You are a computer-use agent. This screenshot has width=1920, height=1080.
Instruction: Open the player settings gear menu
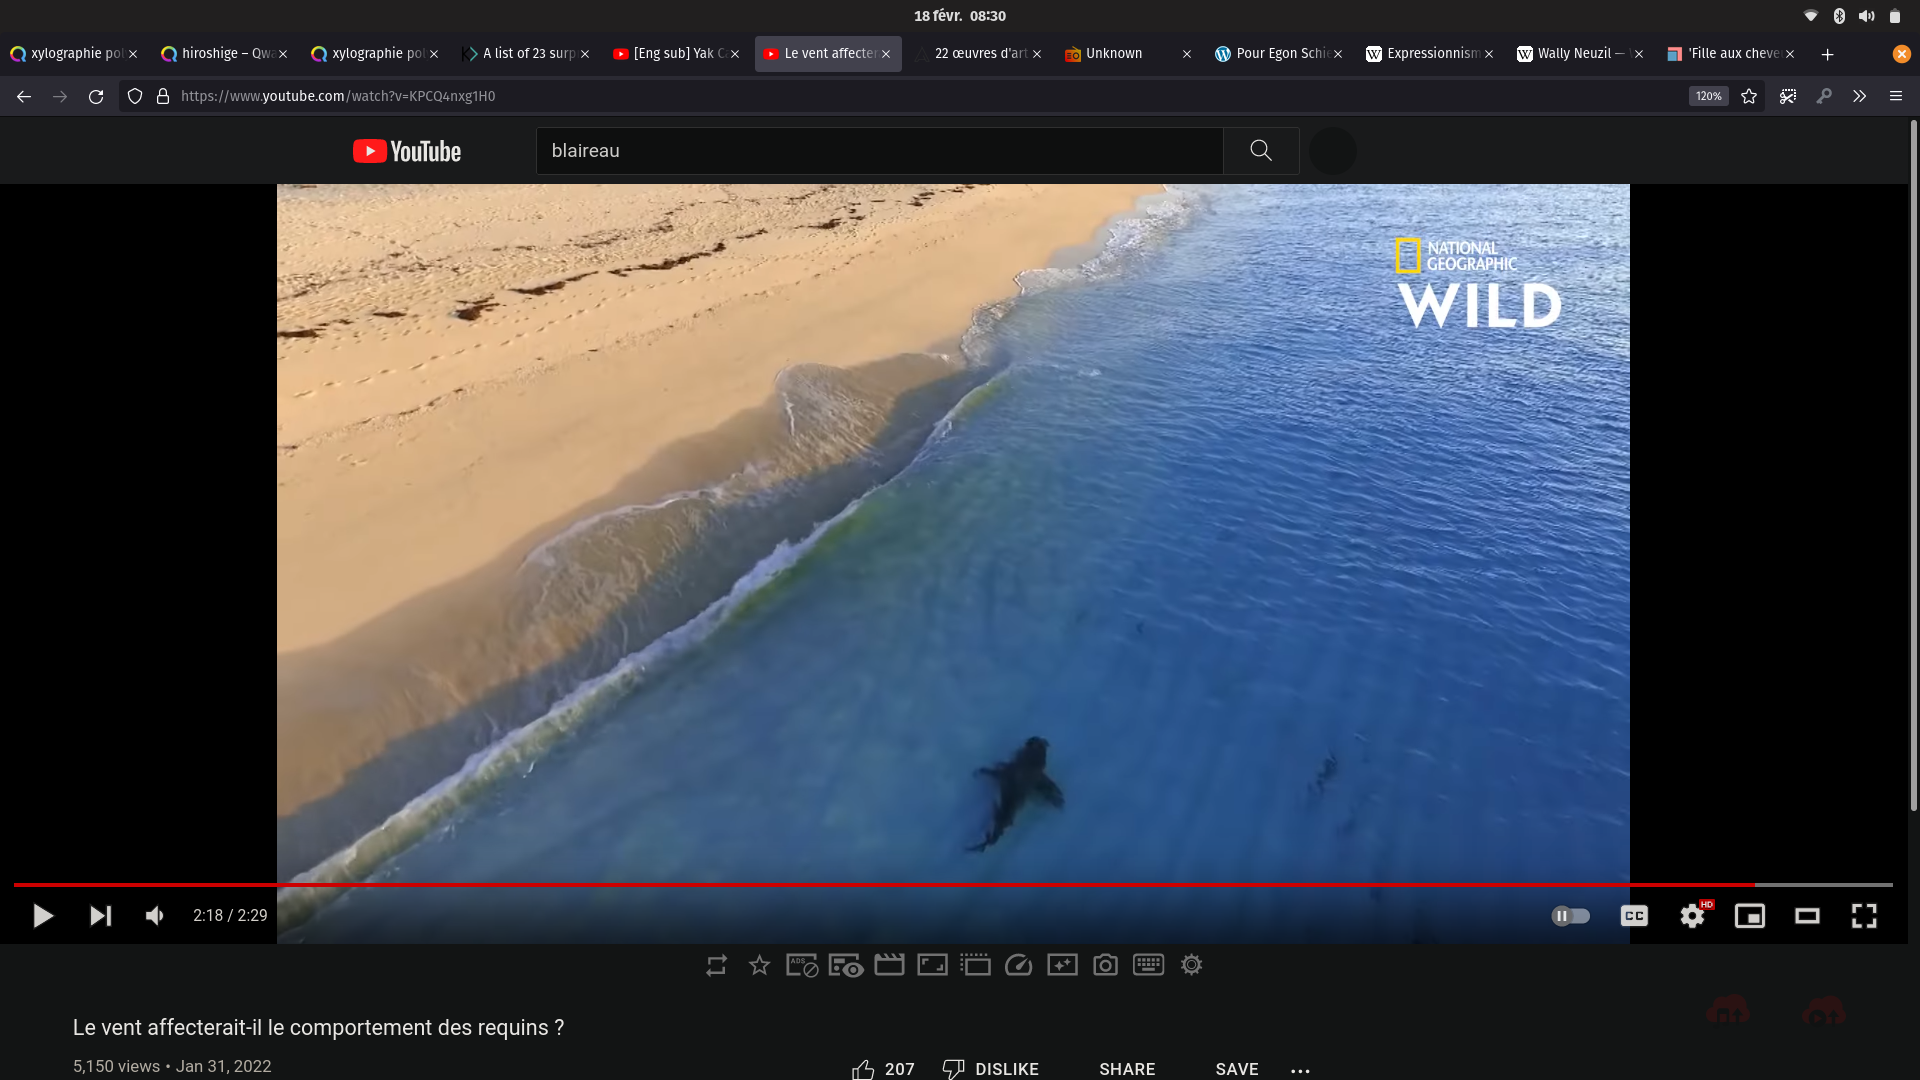1692,916
